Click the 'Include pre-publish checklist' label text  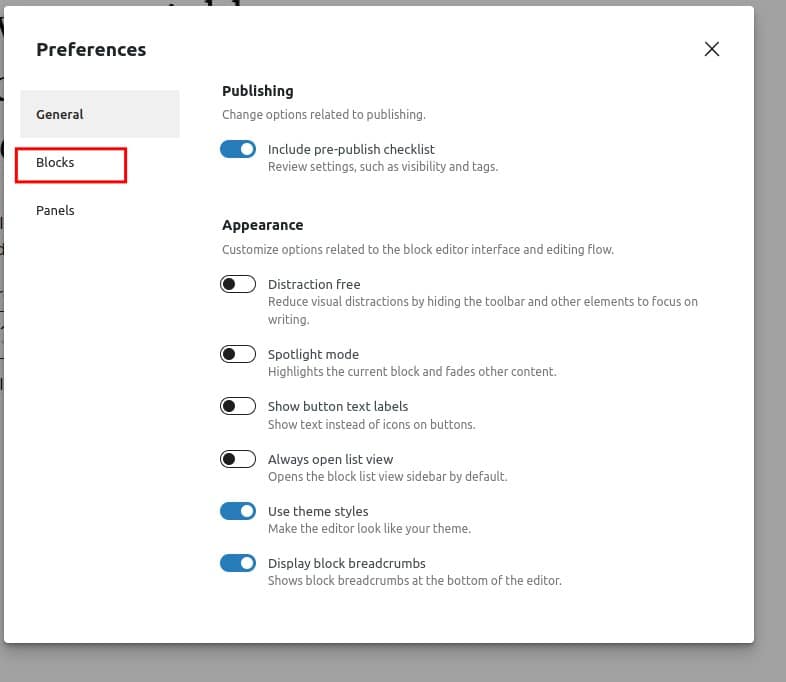(351, 149)
